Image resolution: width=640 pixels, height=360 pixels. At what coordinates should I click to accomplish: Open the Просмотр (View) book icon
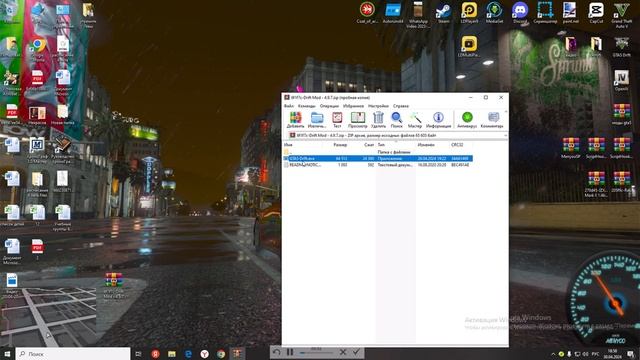(358, 120)
